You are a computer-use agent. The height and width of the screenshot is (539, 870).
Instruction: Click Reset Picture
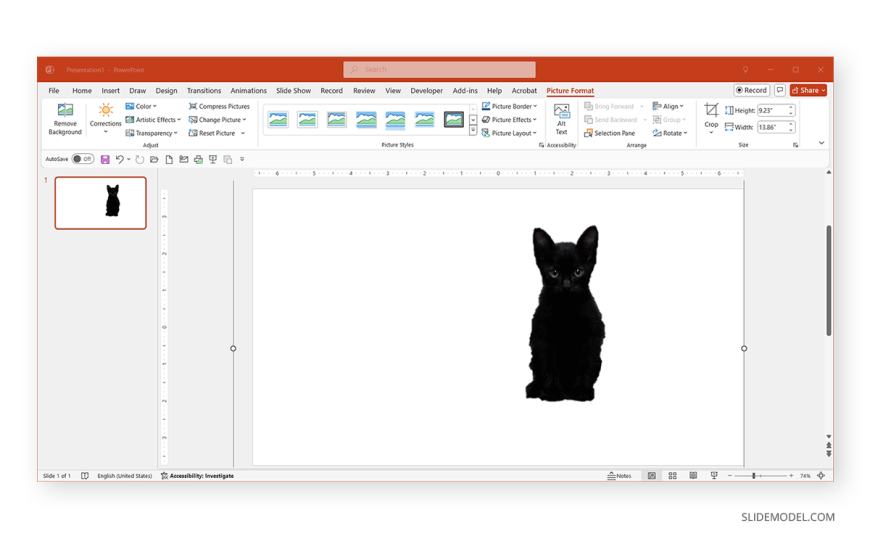coord(212,133)
